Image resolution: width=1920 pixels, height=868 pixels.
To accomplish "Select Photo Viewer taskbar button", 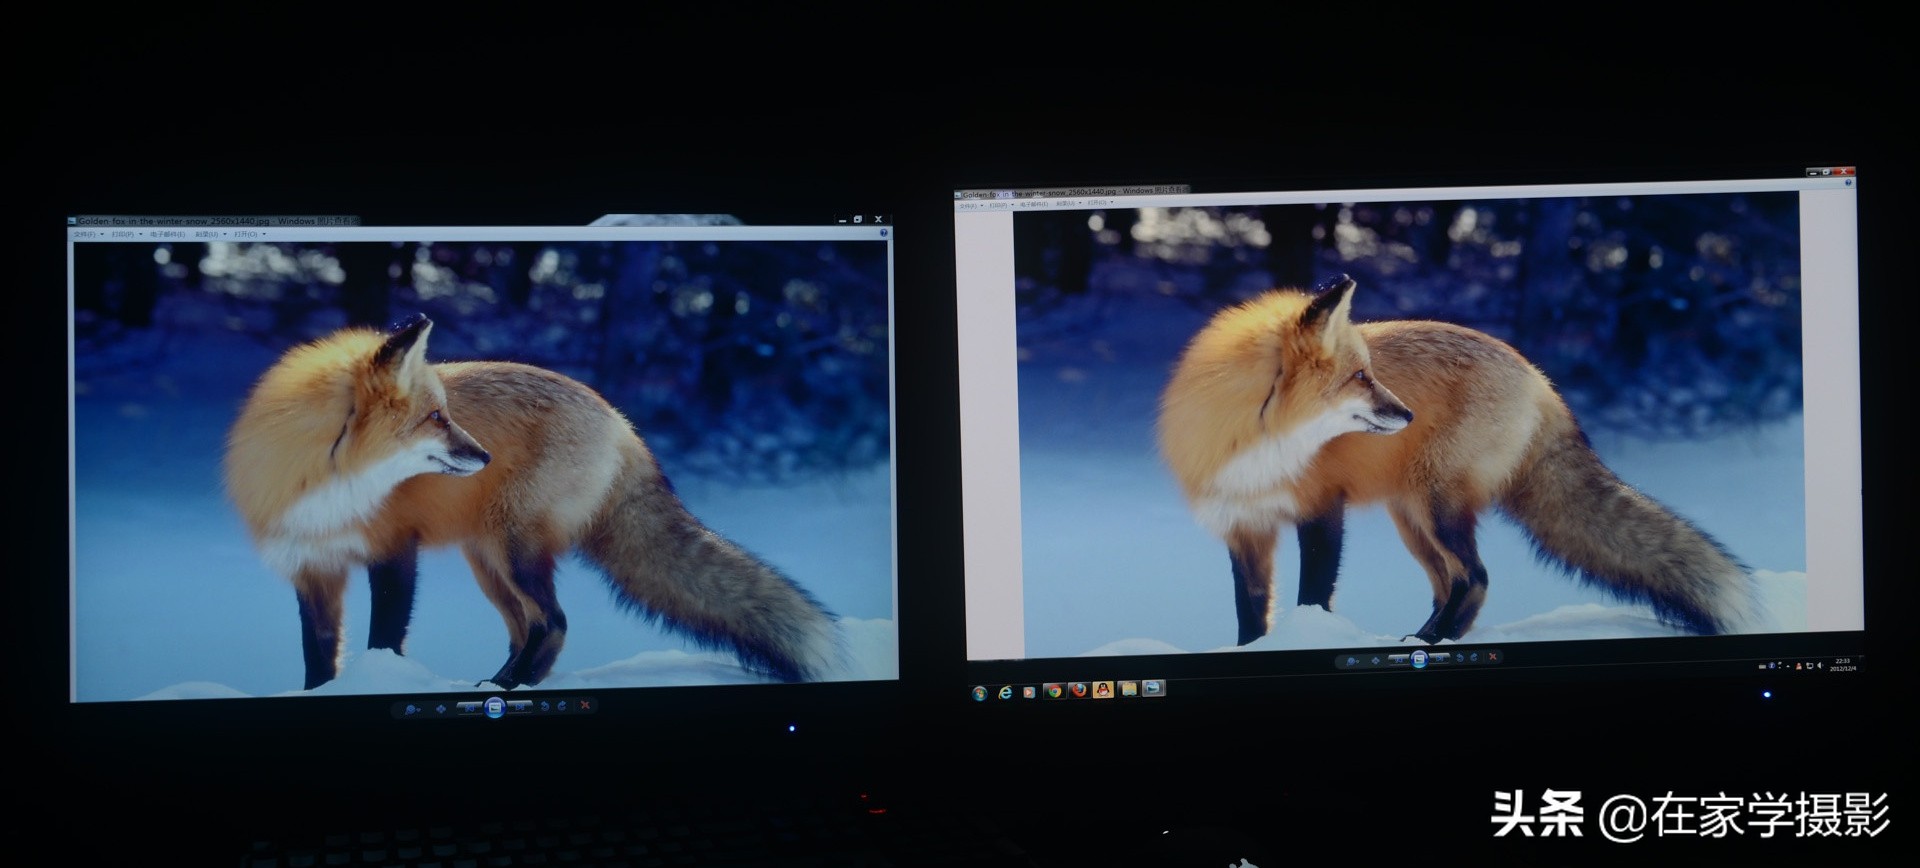I will click(x=1154, y=688).
